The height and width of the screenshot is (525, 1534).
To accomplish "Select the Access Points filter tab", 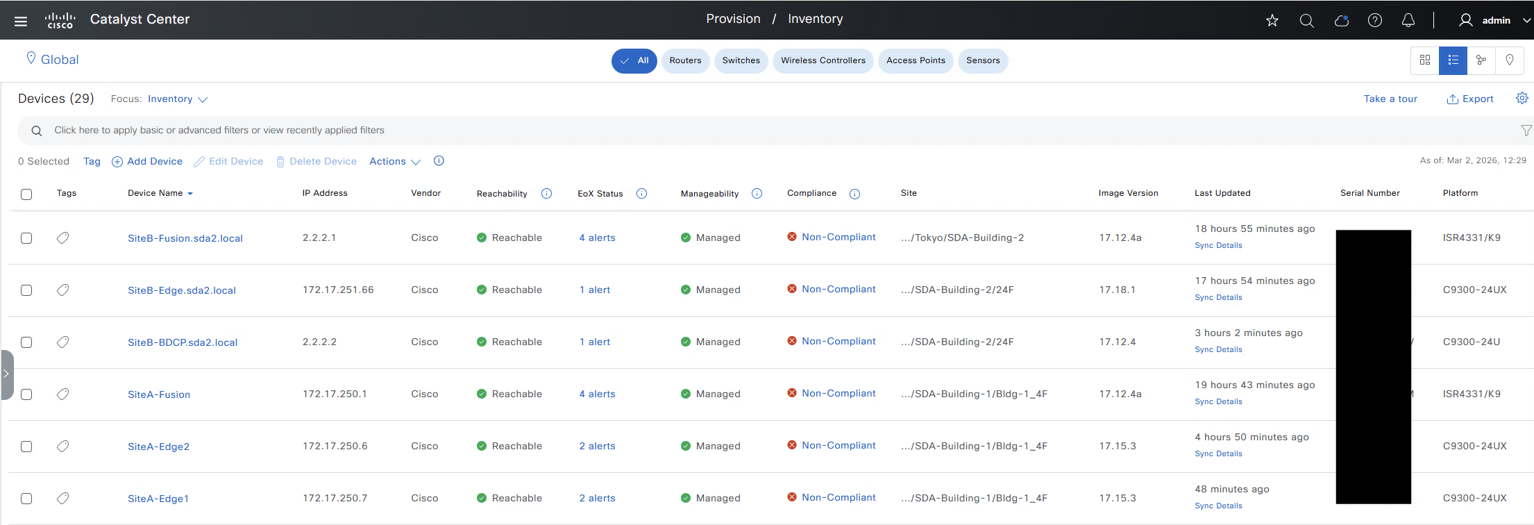I will tap(915, 61).
